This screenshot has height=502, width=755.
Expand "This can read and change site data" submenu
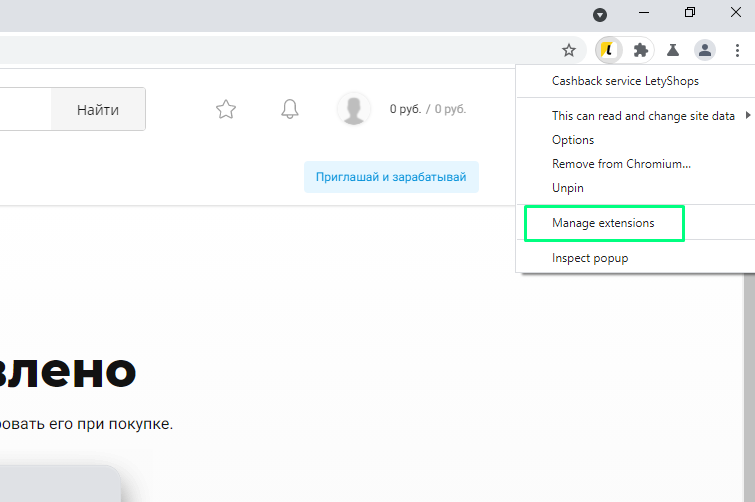click(x=635, y=116)
